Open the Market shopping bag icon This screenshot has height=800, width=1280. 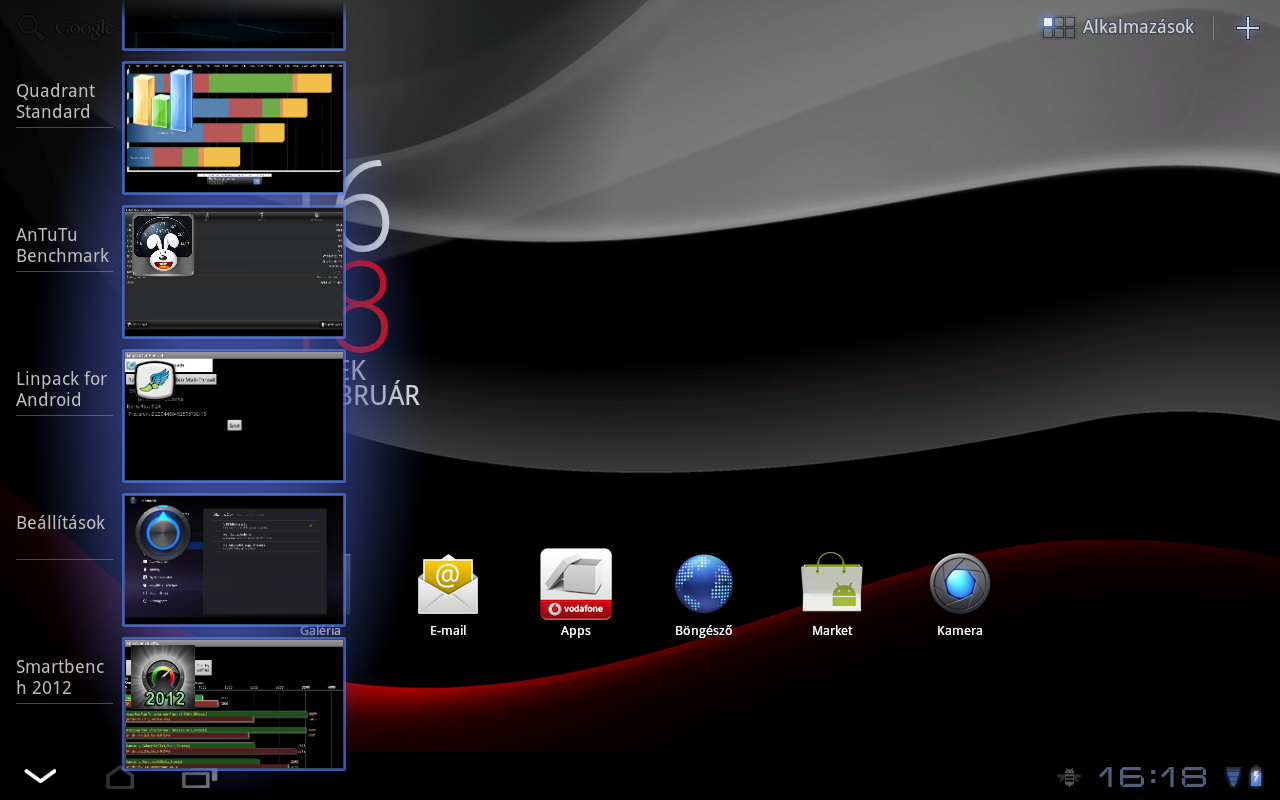(832, 583)
